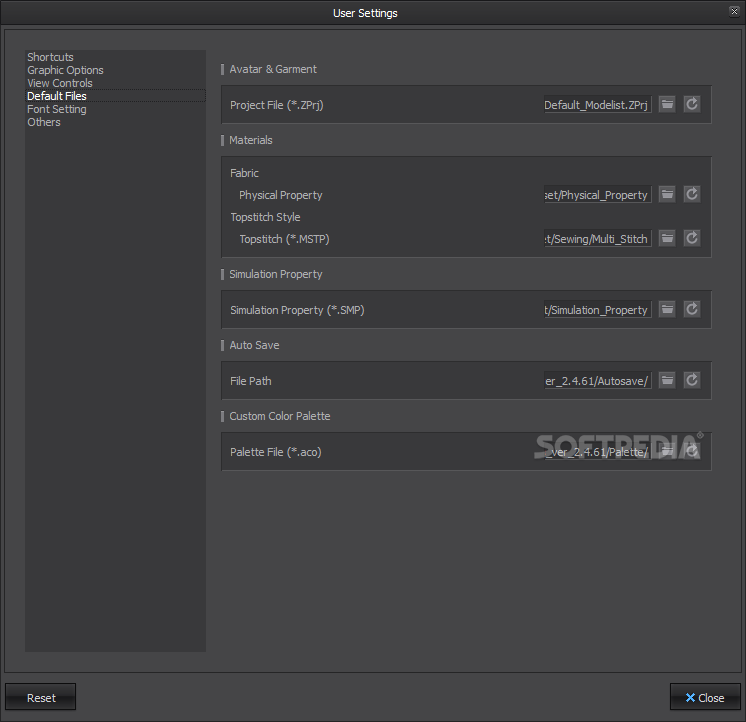
Task: Click the Autosave file path field
Action: [598, 381]
